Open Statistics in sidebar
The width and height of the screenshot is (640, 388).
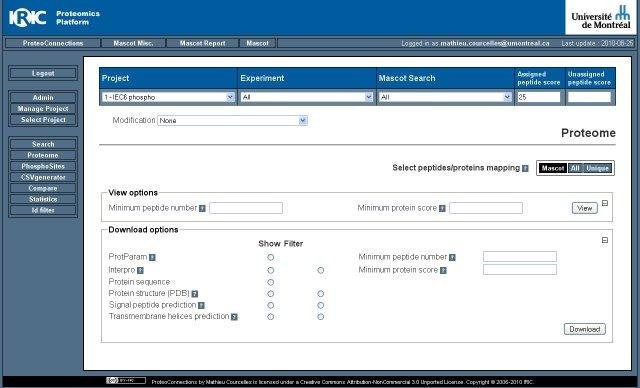coord(43,199)
